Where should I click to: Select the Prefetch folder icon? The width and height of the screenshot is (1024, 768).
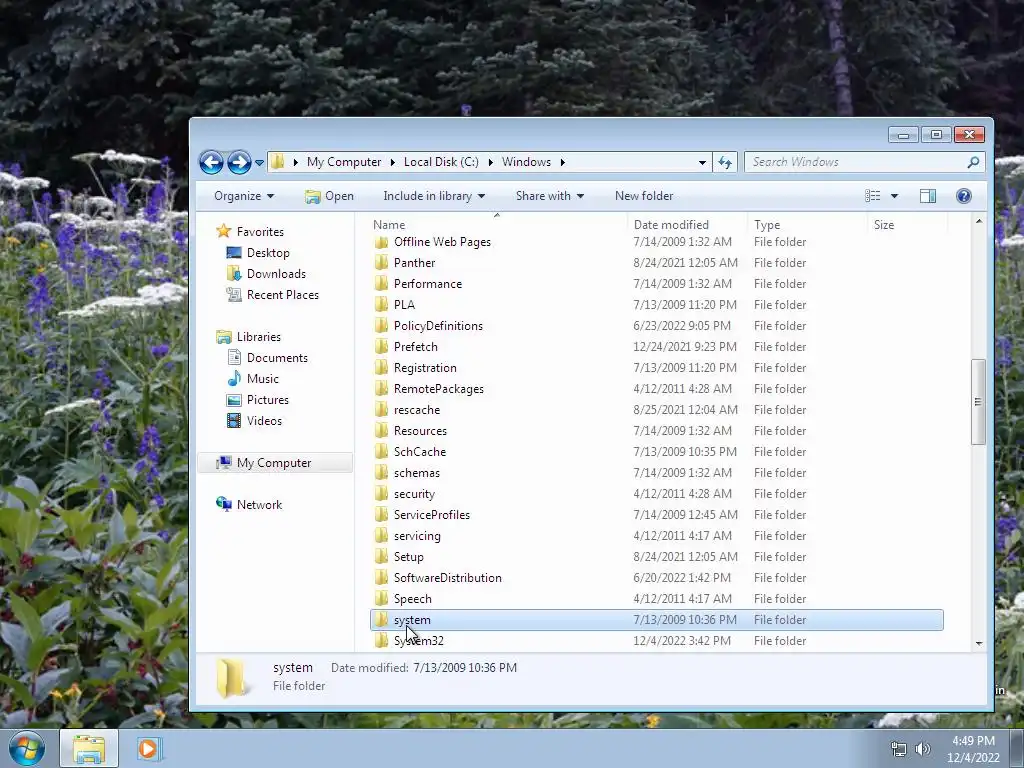click(x=381, y=347)
